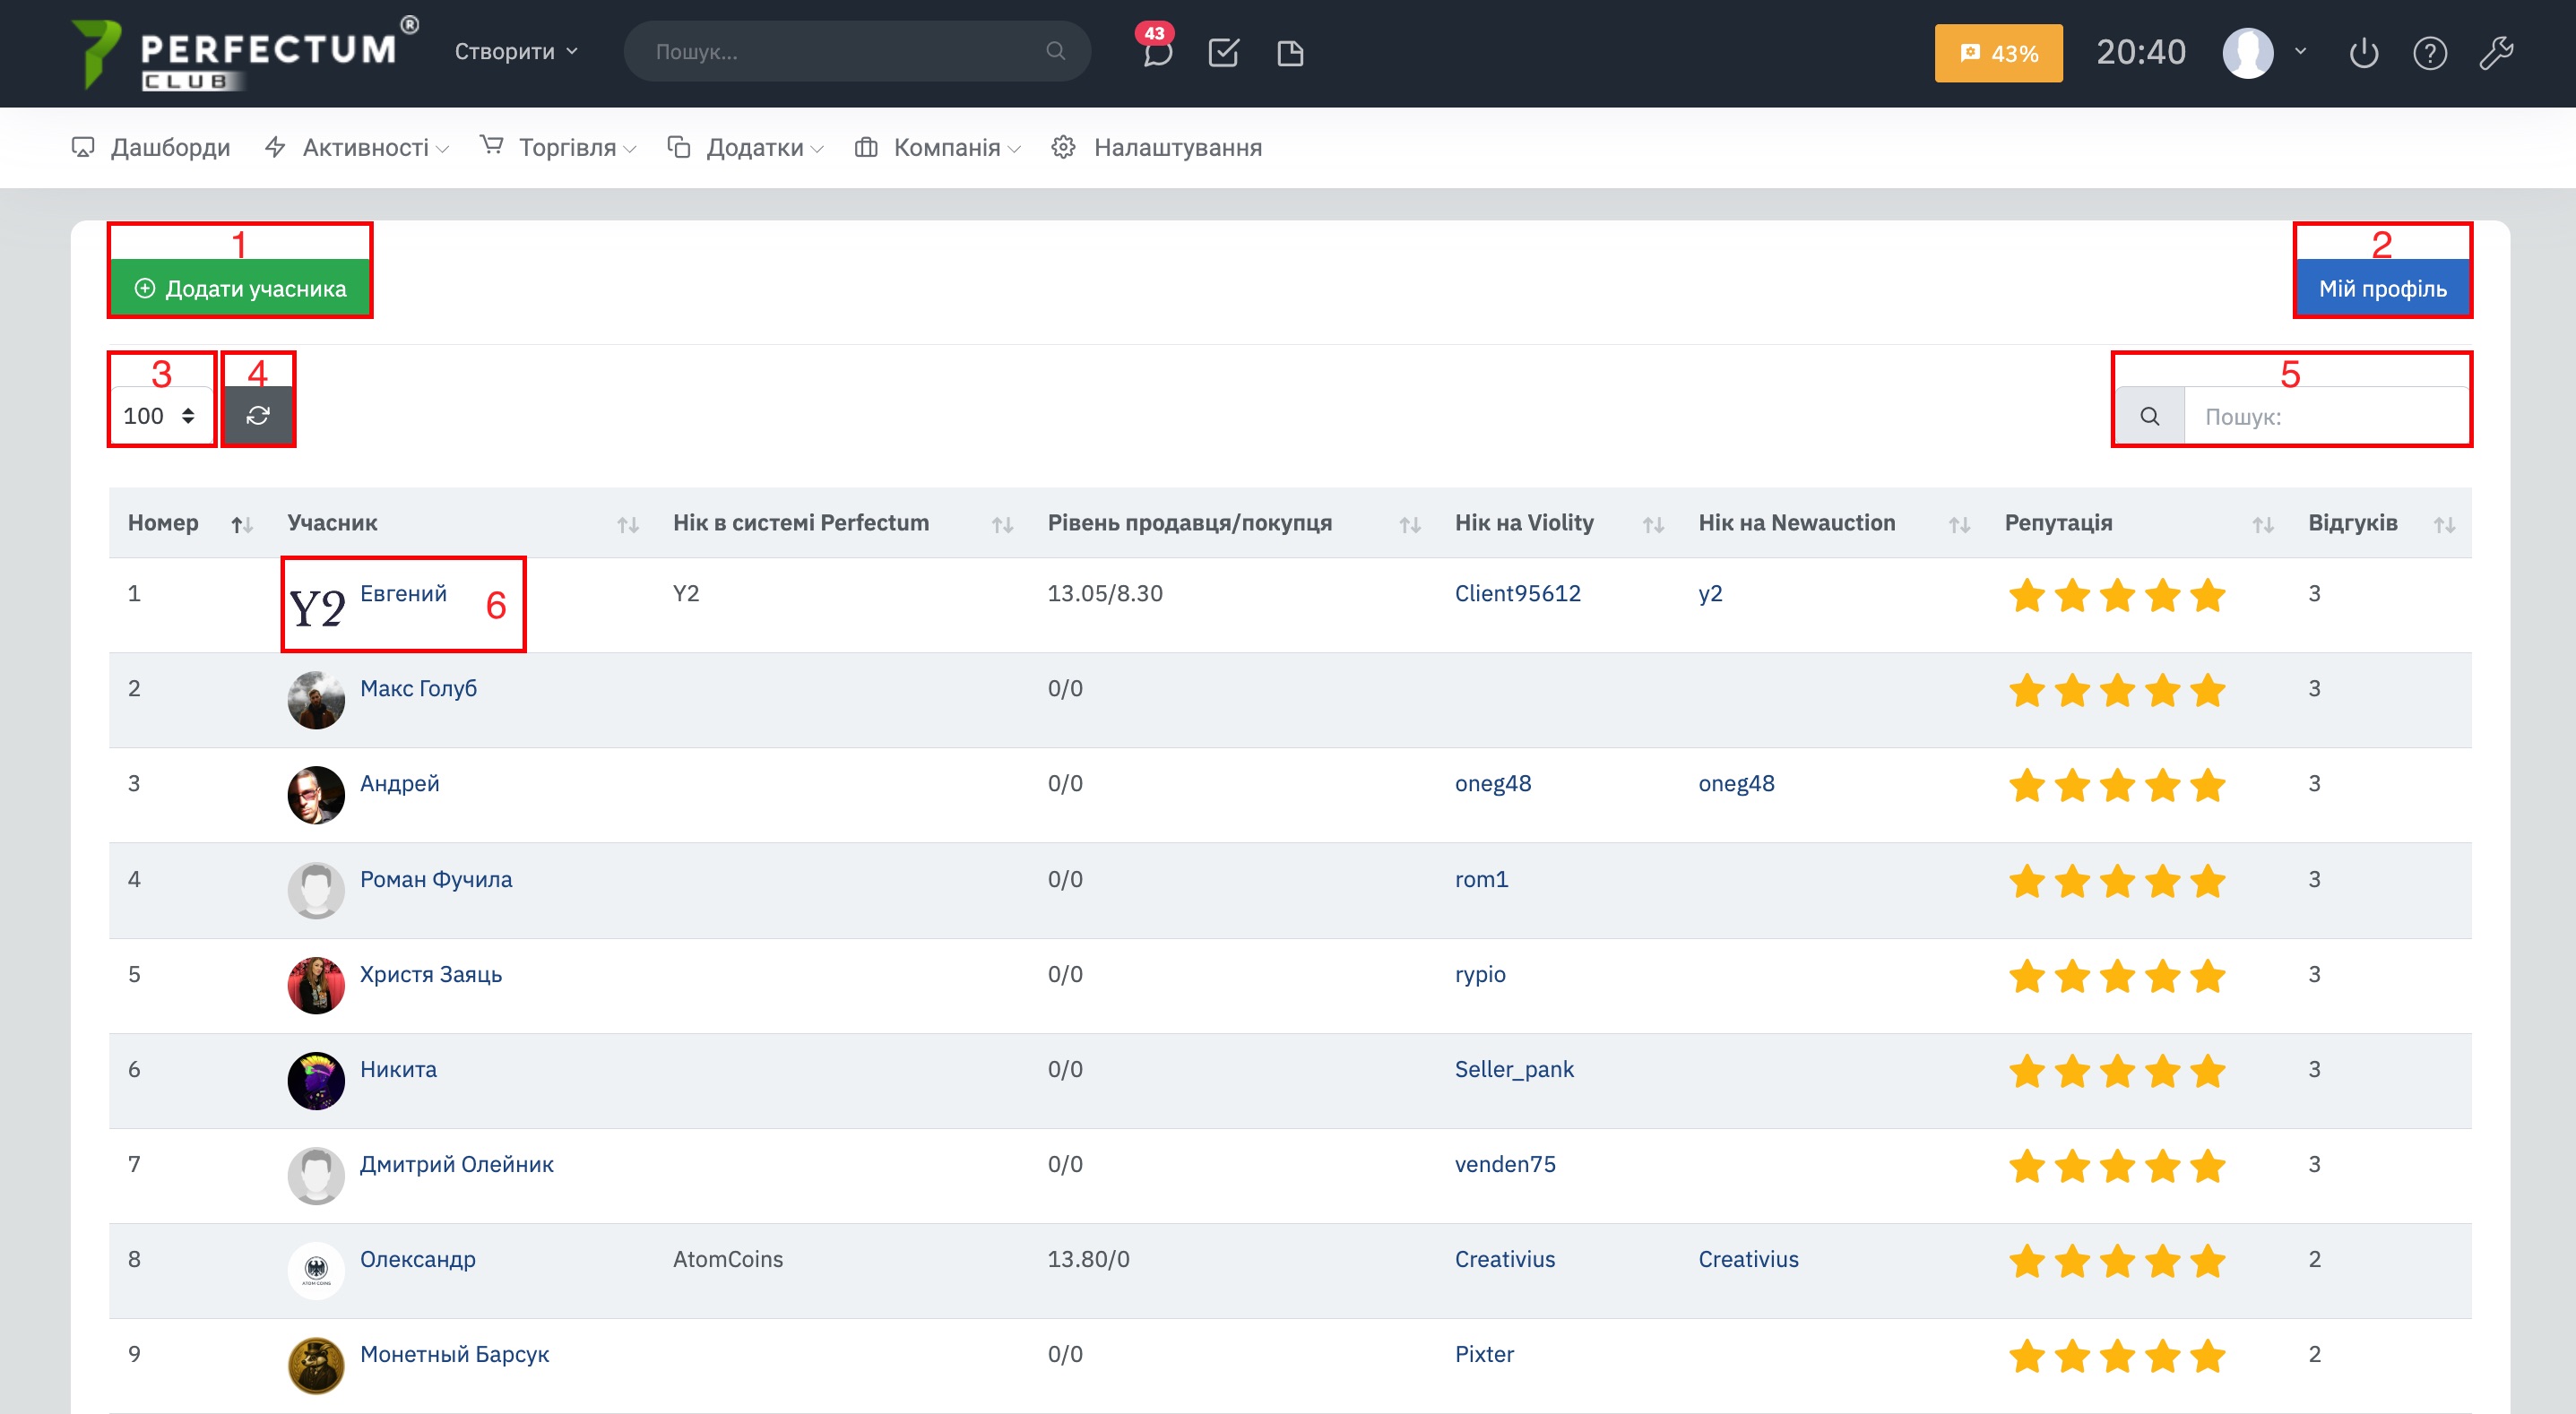Click the Додати учасника button
Screen dimensions: 2576x1414
pos(240,288)
